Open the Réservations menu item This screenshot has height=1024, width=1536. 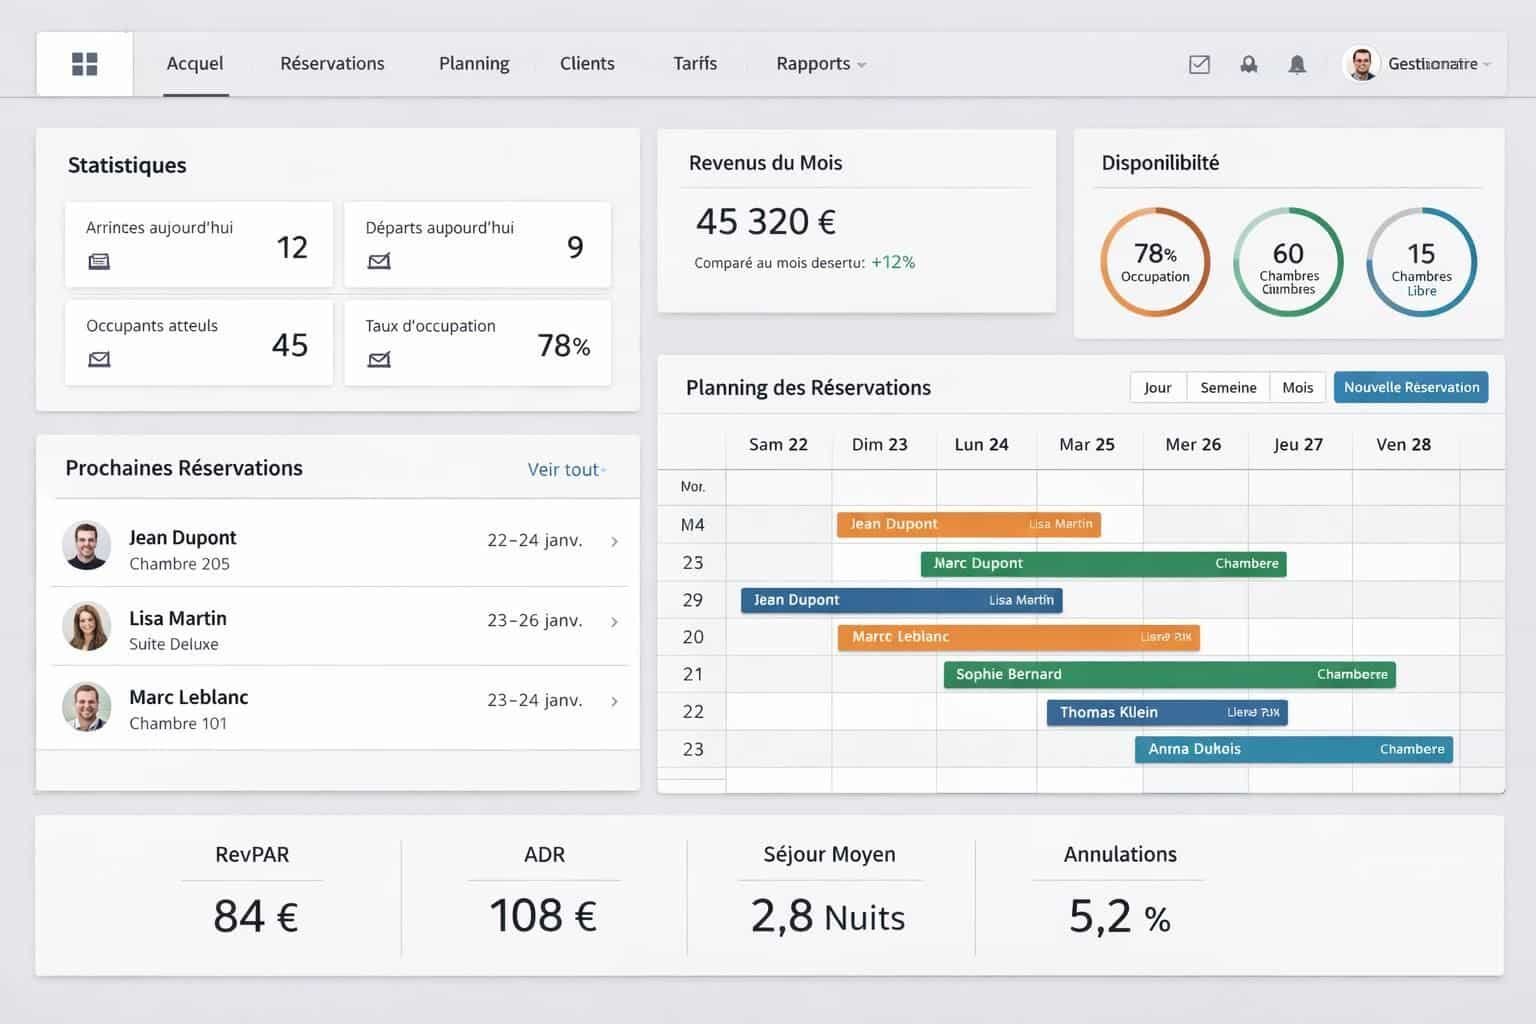click(x=331, y=63)
